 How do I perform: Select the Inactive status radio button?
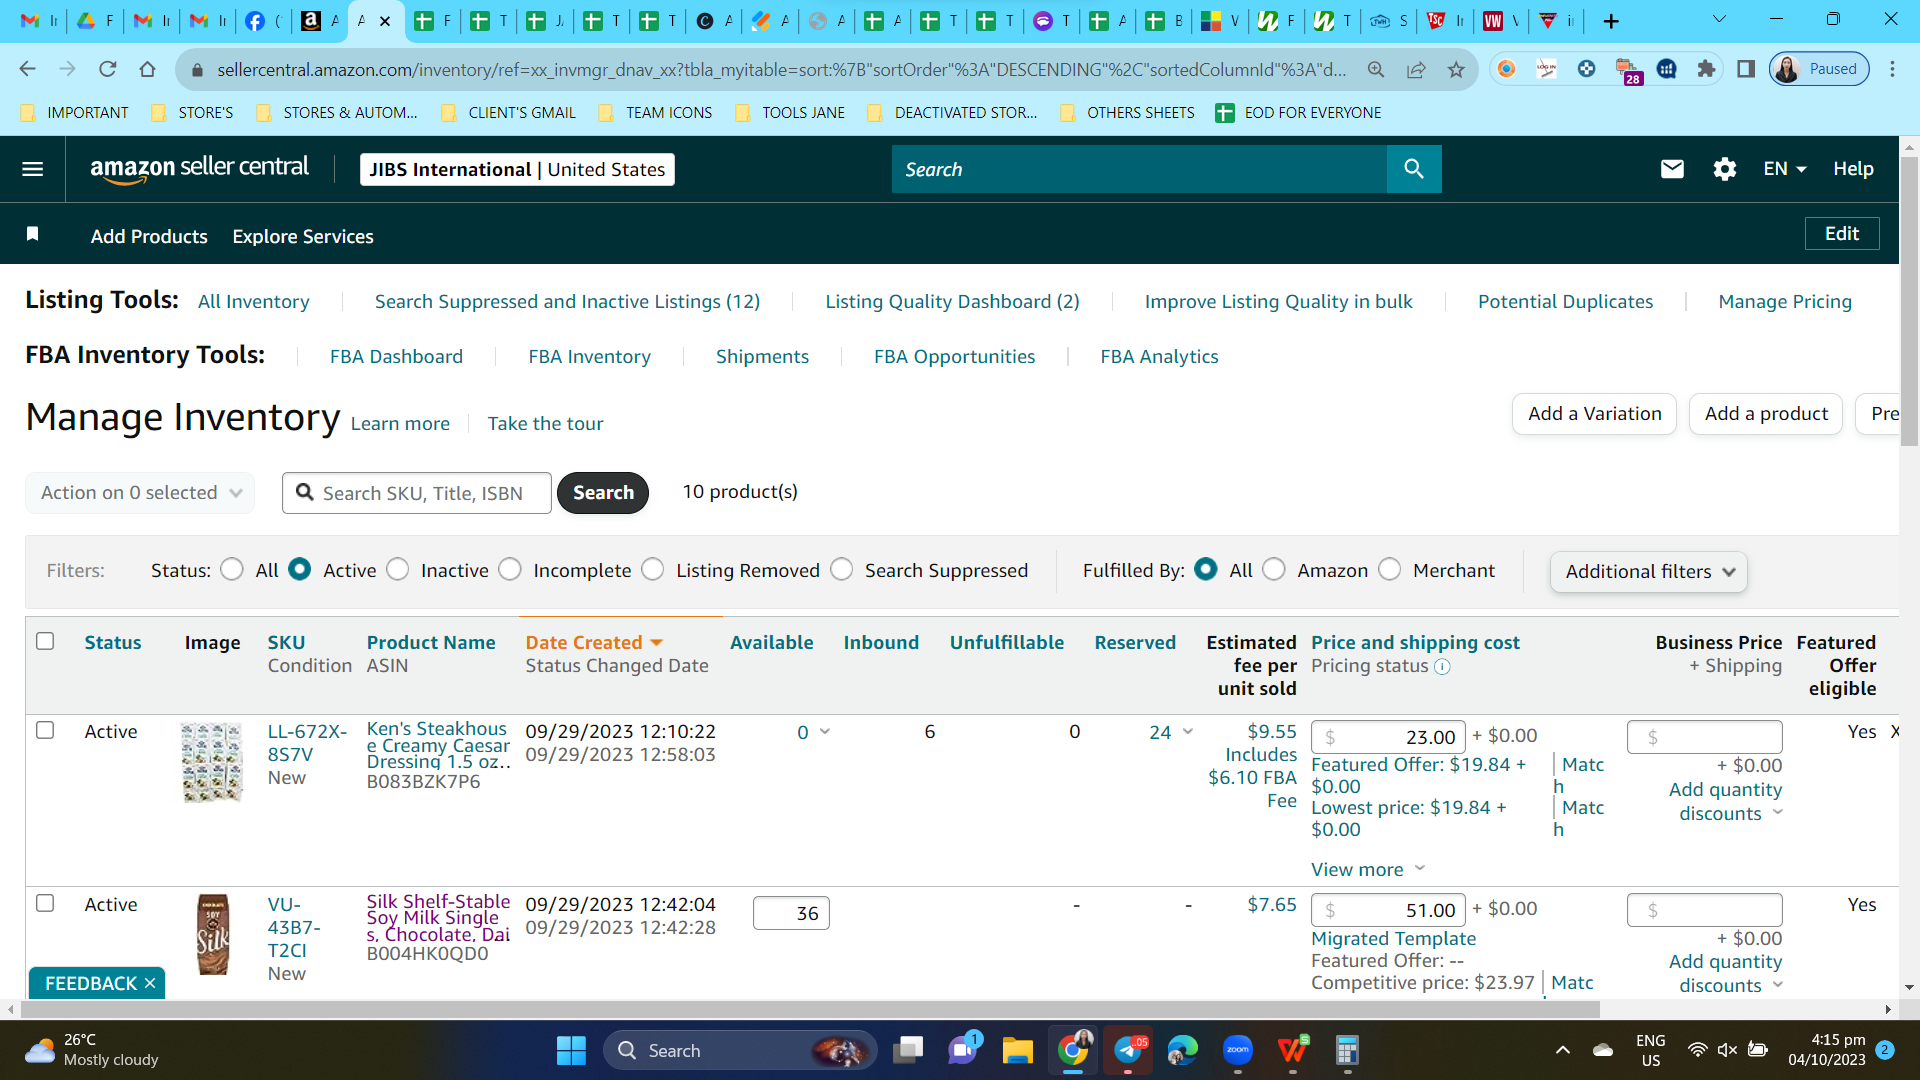[x=398, y=569]
